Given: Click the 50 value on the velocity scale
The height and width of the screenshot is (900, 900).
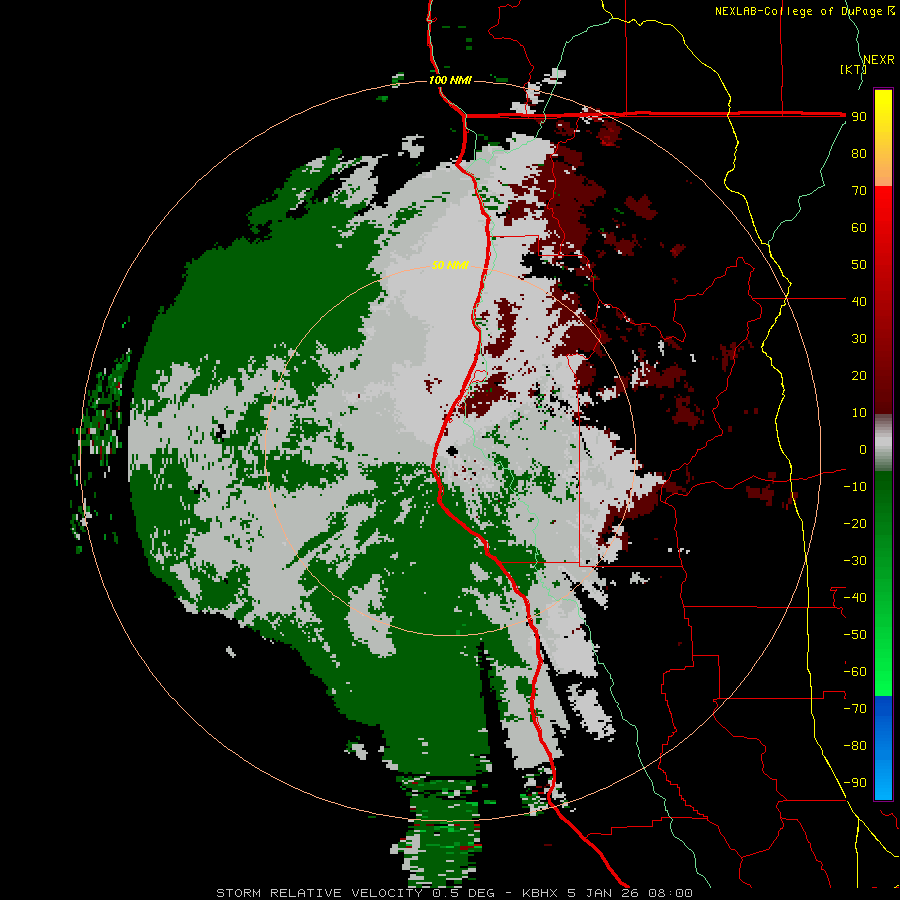Looking at the screenshot, I should [x=859, y=265].
